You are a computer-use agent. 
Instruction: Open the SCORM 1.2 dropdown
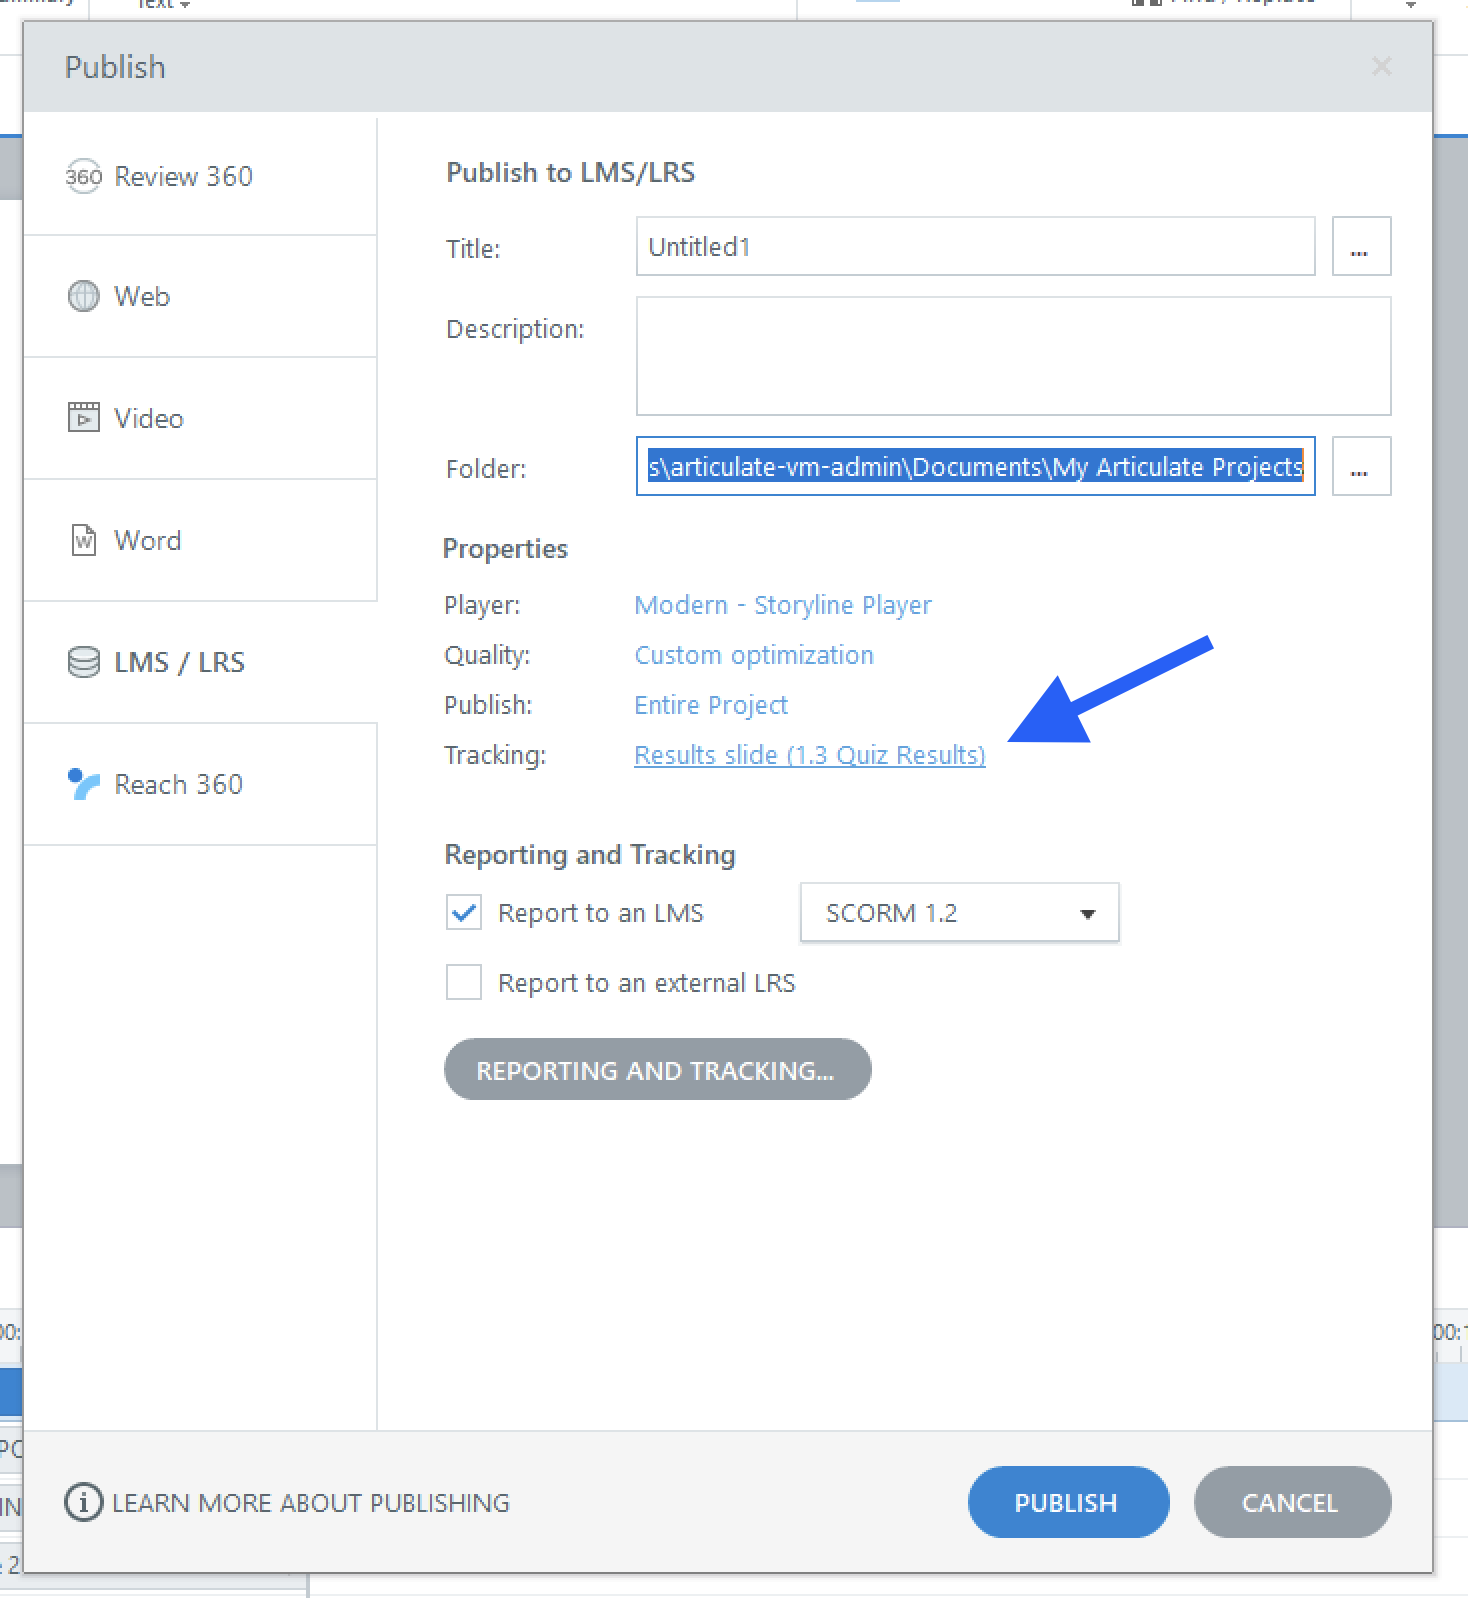[959, 913]
